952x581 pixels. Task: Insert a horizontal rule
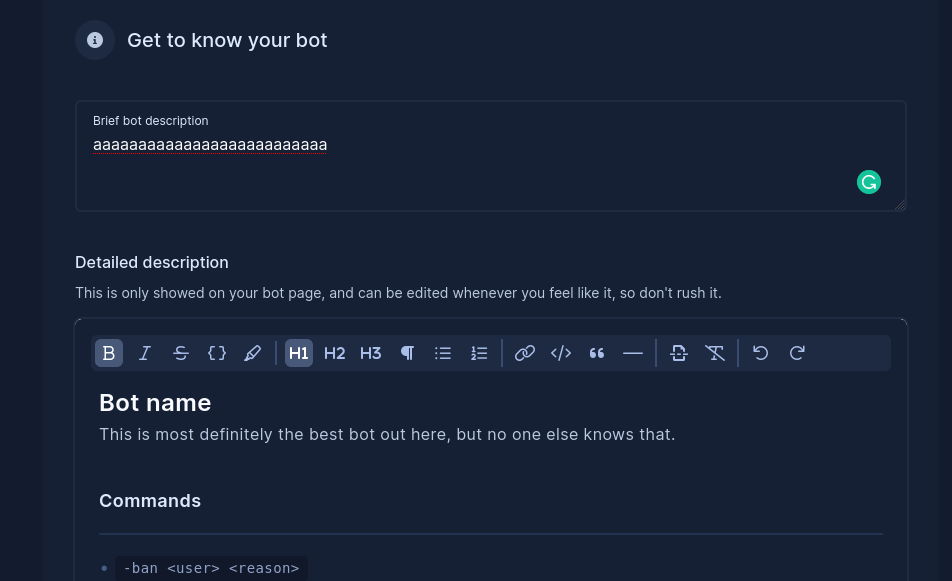[633, 353]
